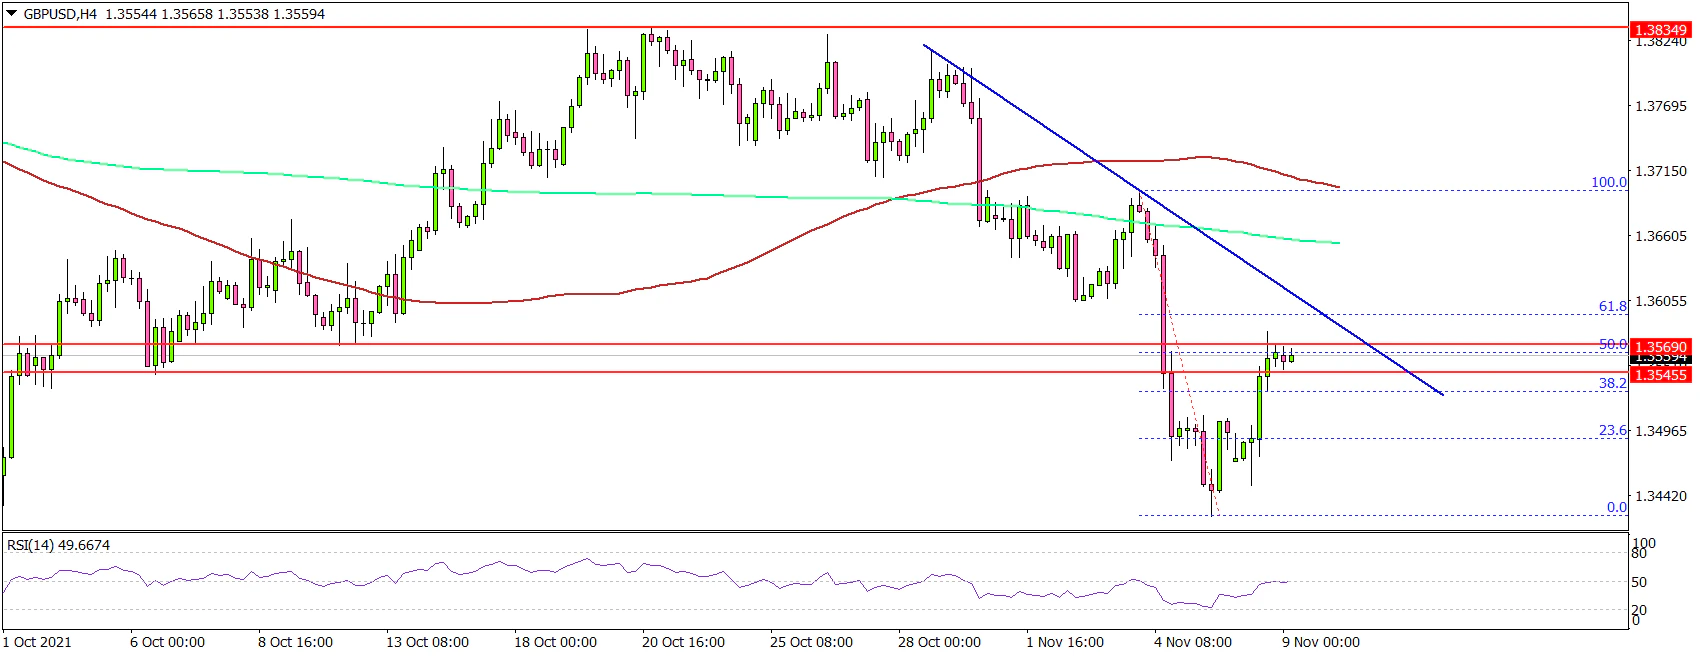Click the Fibonacci 23.6 level label
Screen dimensions: 1700x656
[x=1612, y=430]
